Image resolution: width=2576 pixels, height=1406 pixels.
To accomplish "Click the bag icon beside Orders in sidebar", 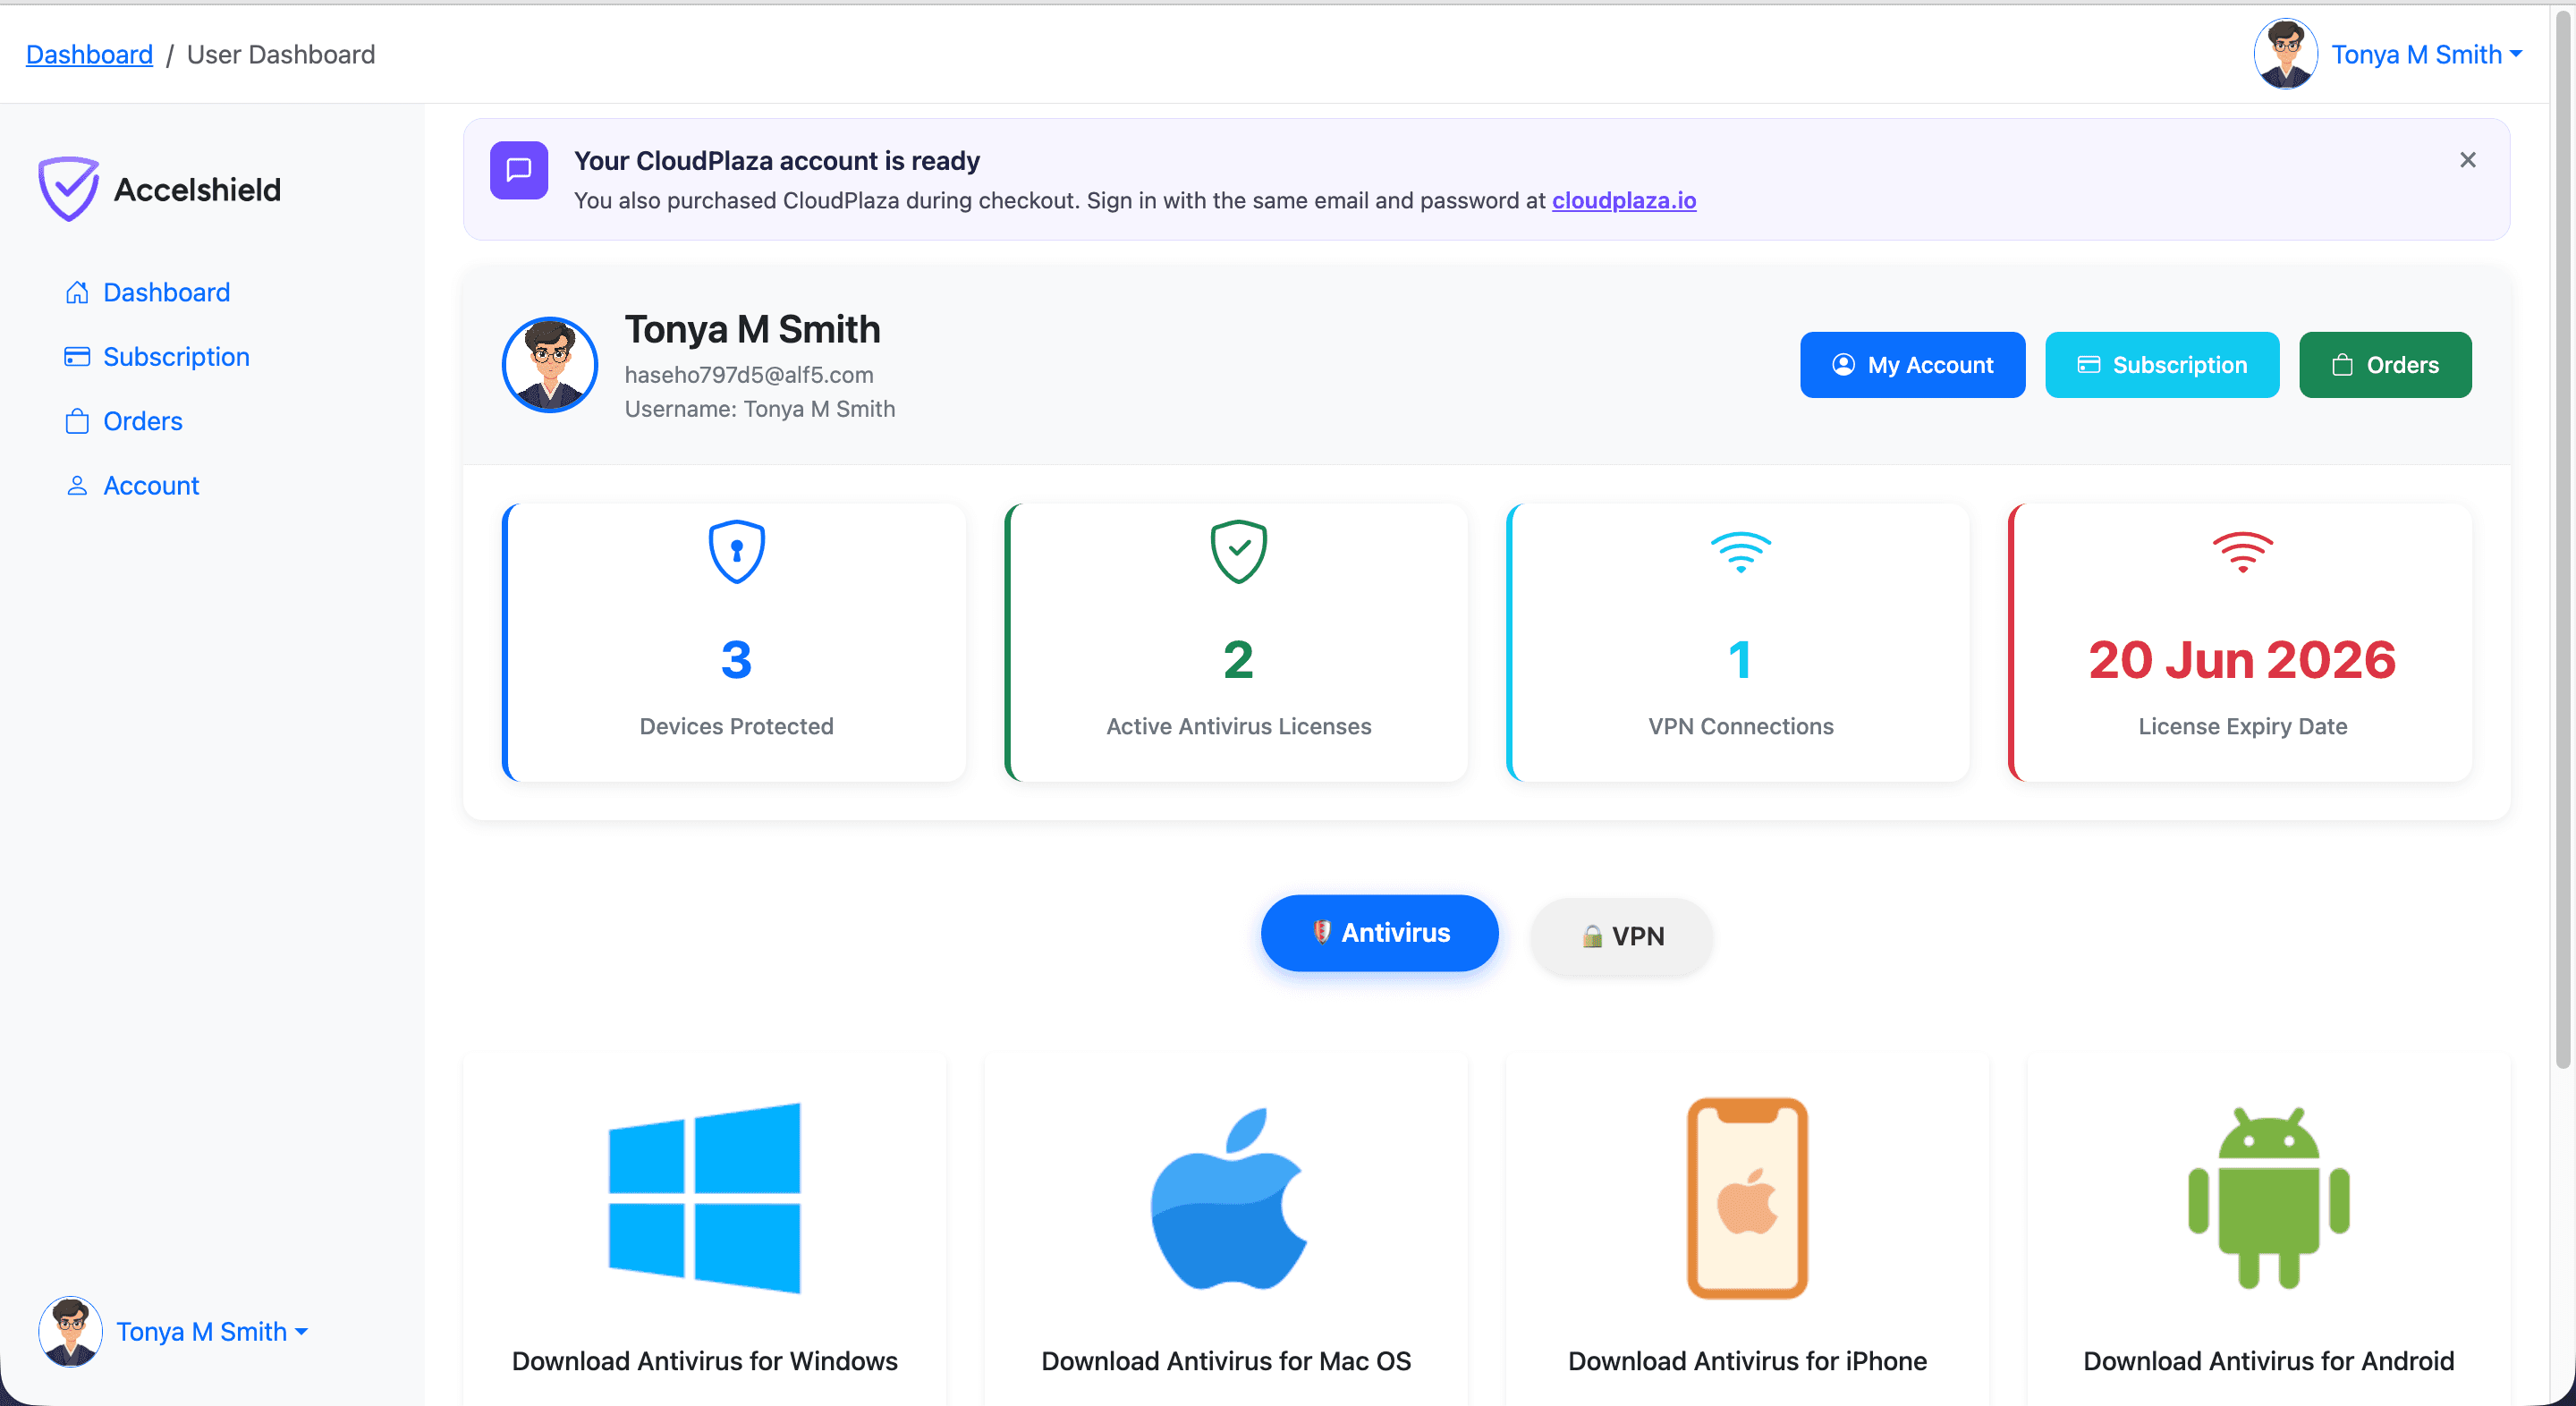I will 77,421.
